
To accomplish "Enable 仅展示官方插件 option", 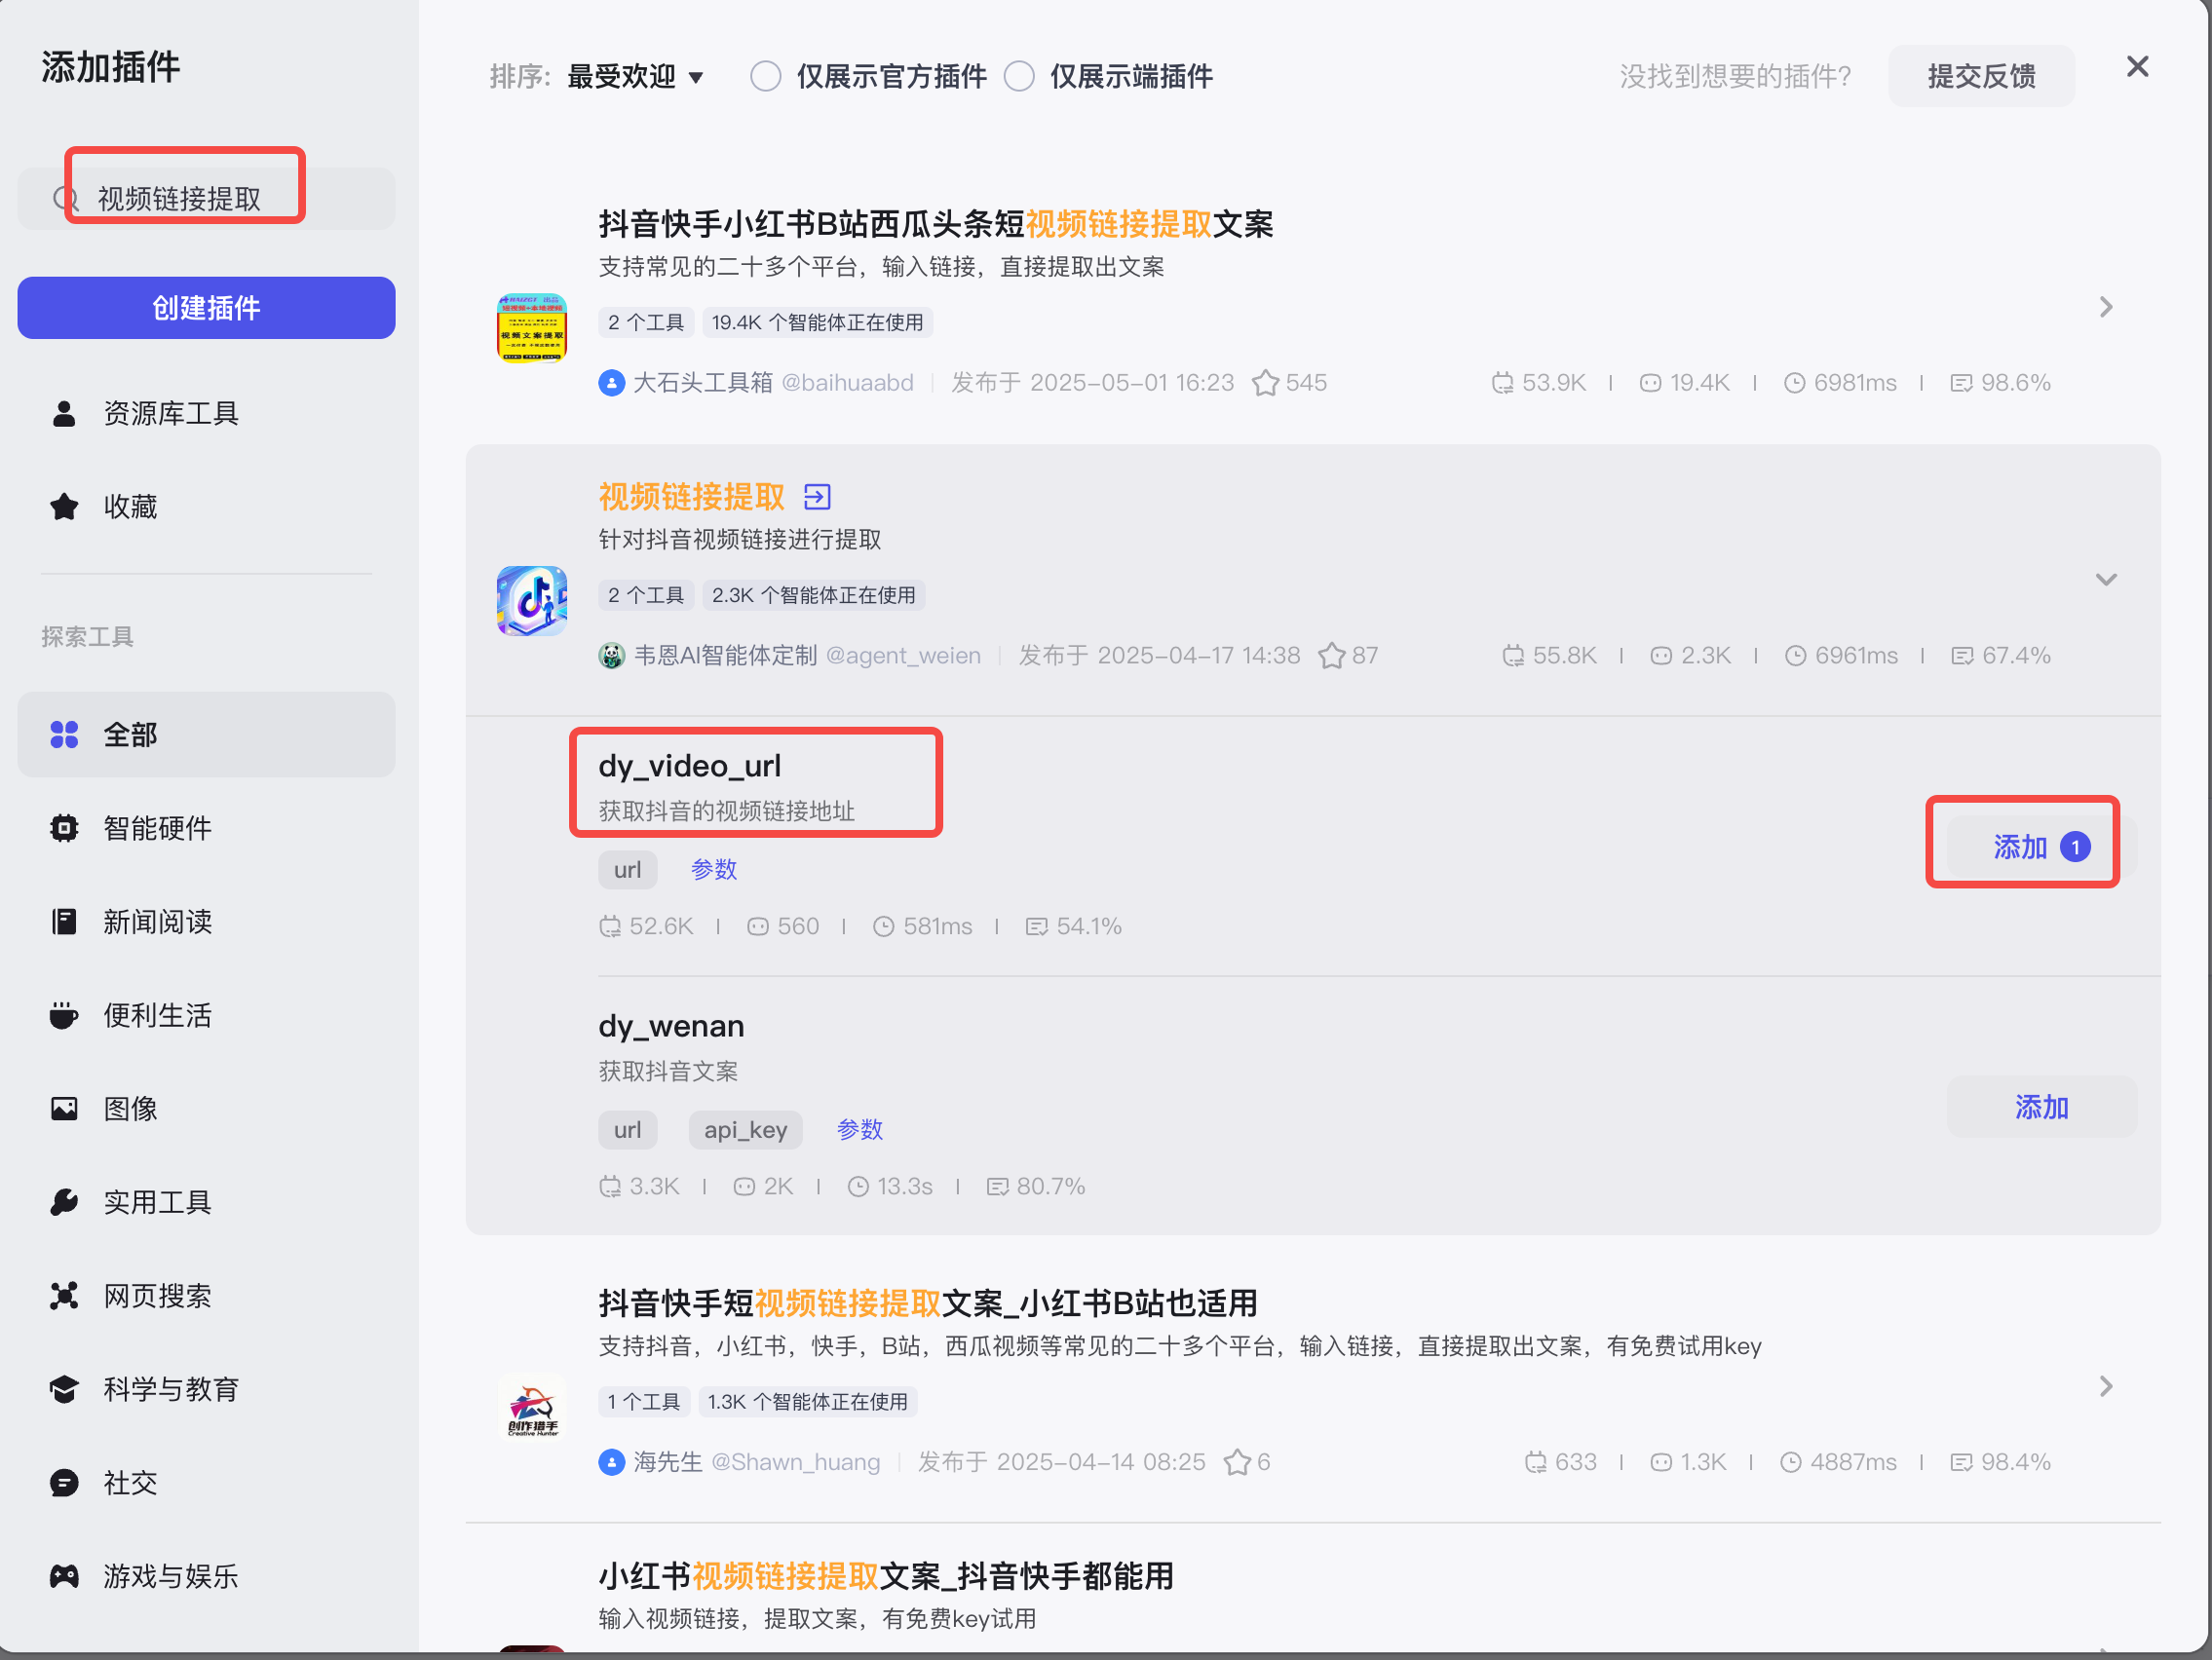I will [x=766, y=77].
